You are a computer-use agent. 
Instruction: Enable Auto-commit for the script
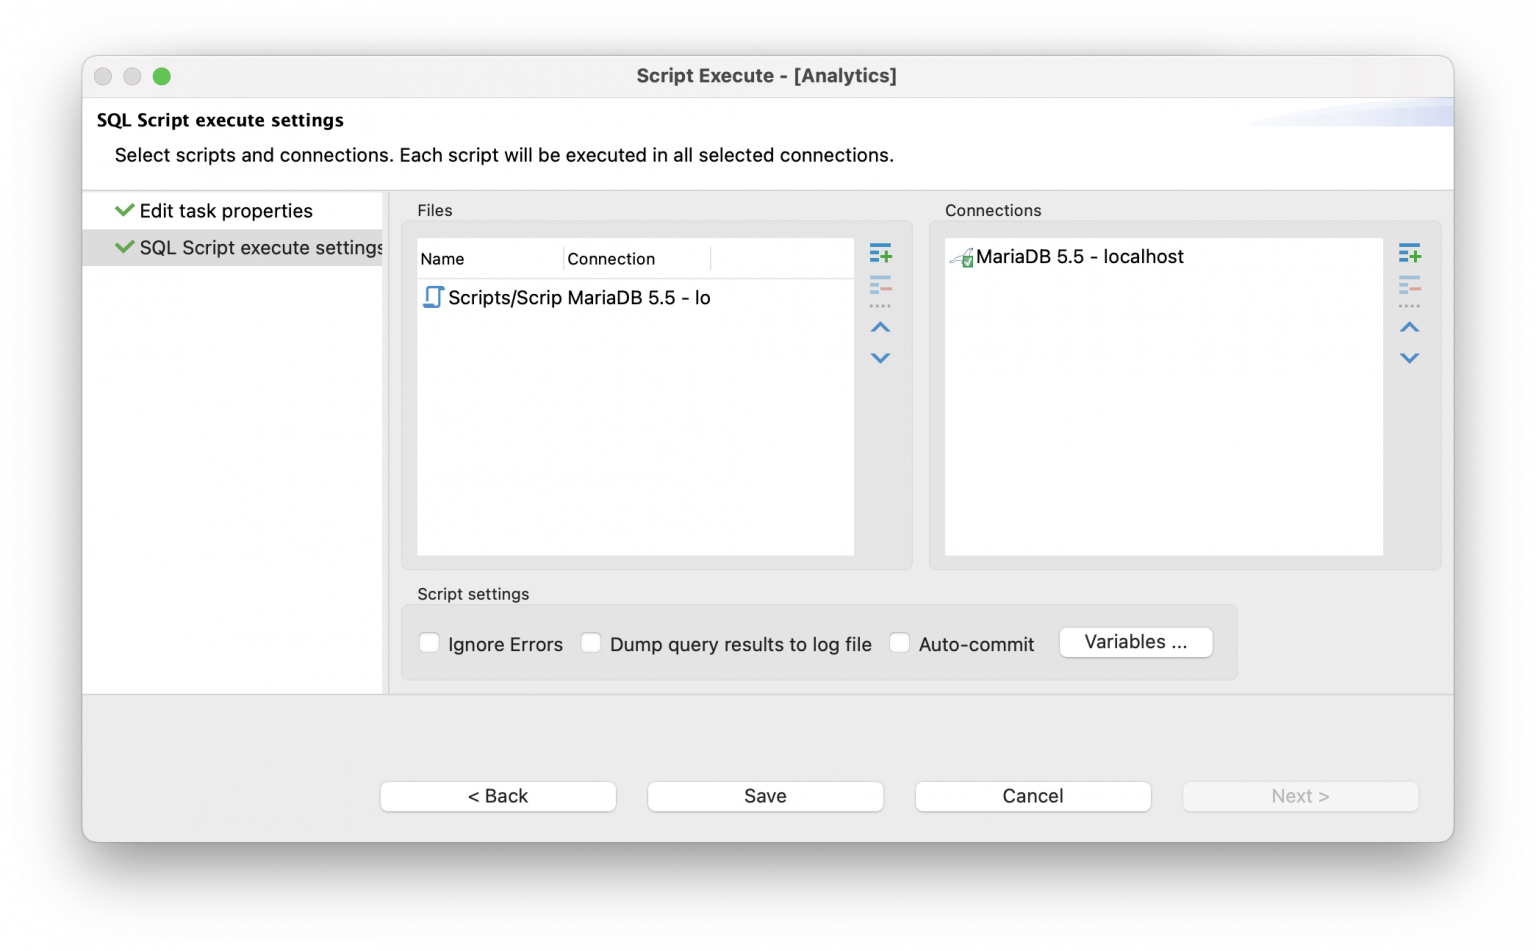[900, 643]
